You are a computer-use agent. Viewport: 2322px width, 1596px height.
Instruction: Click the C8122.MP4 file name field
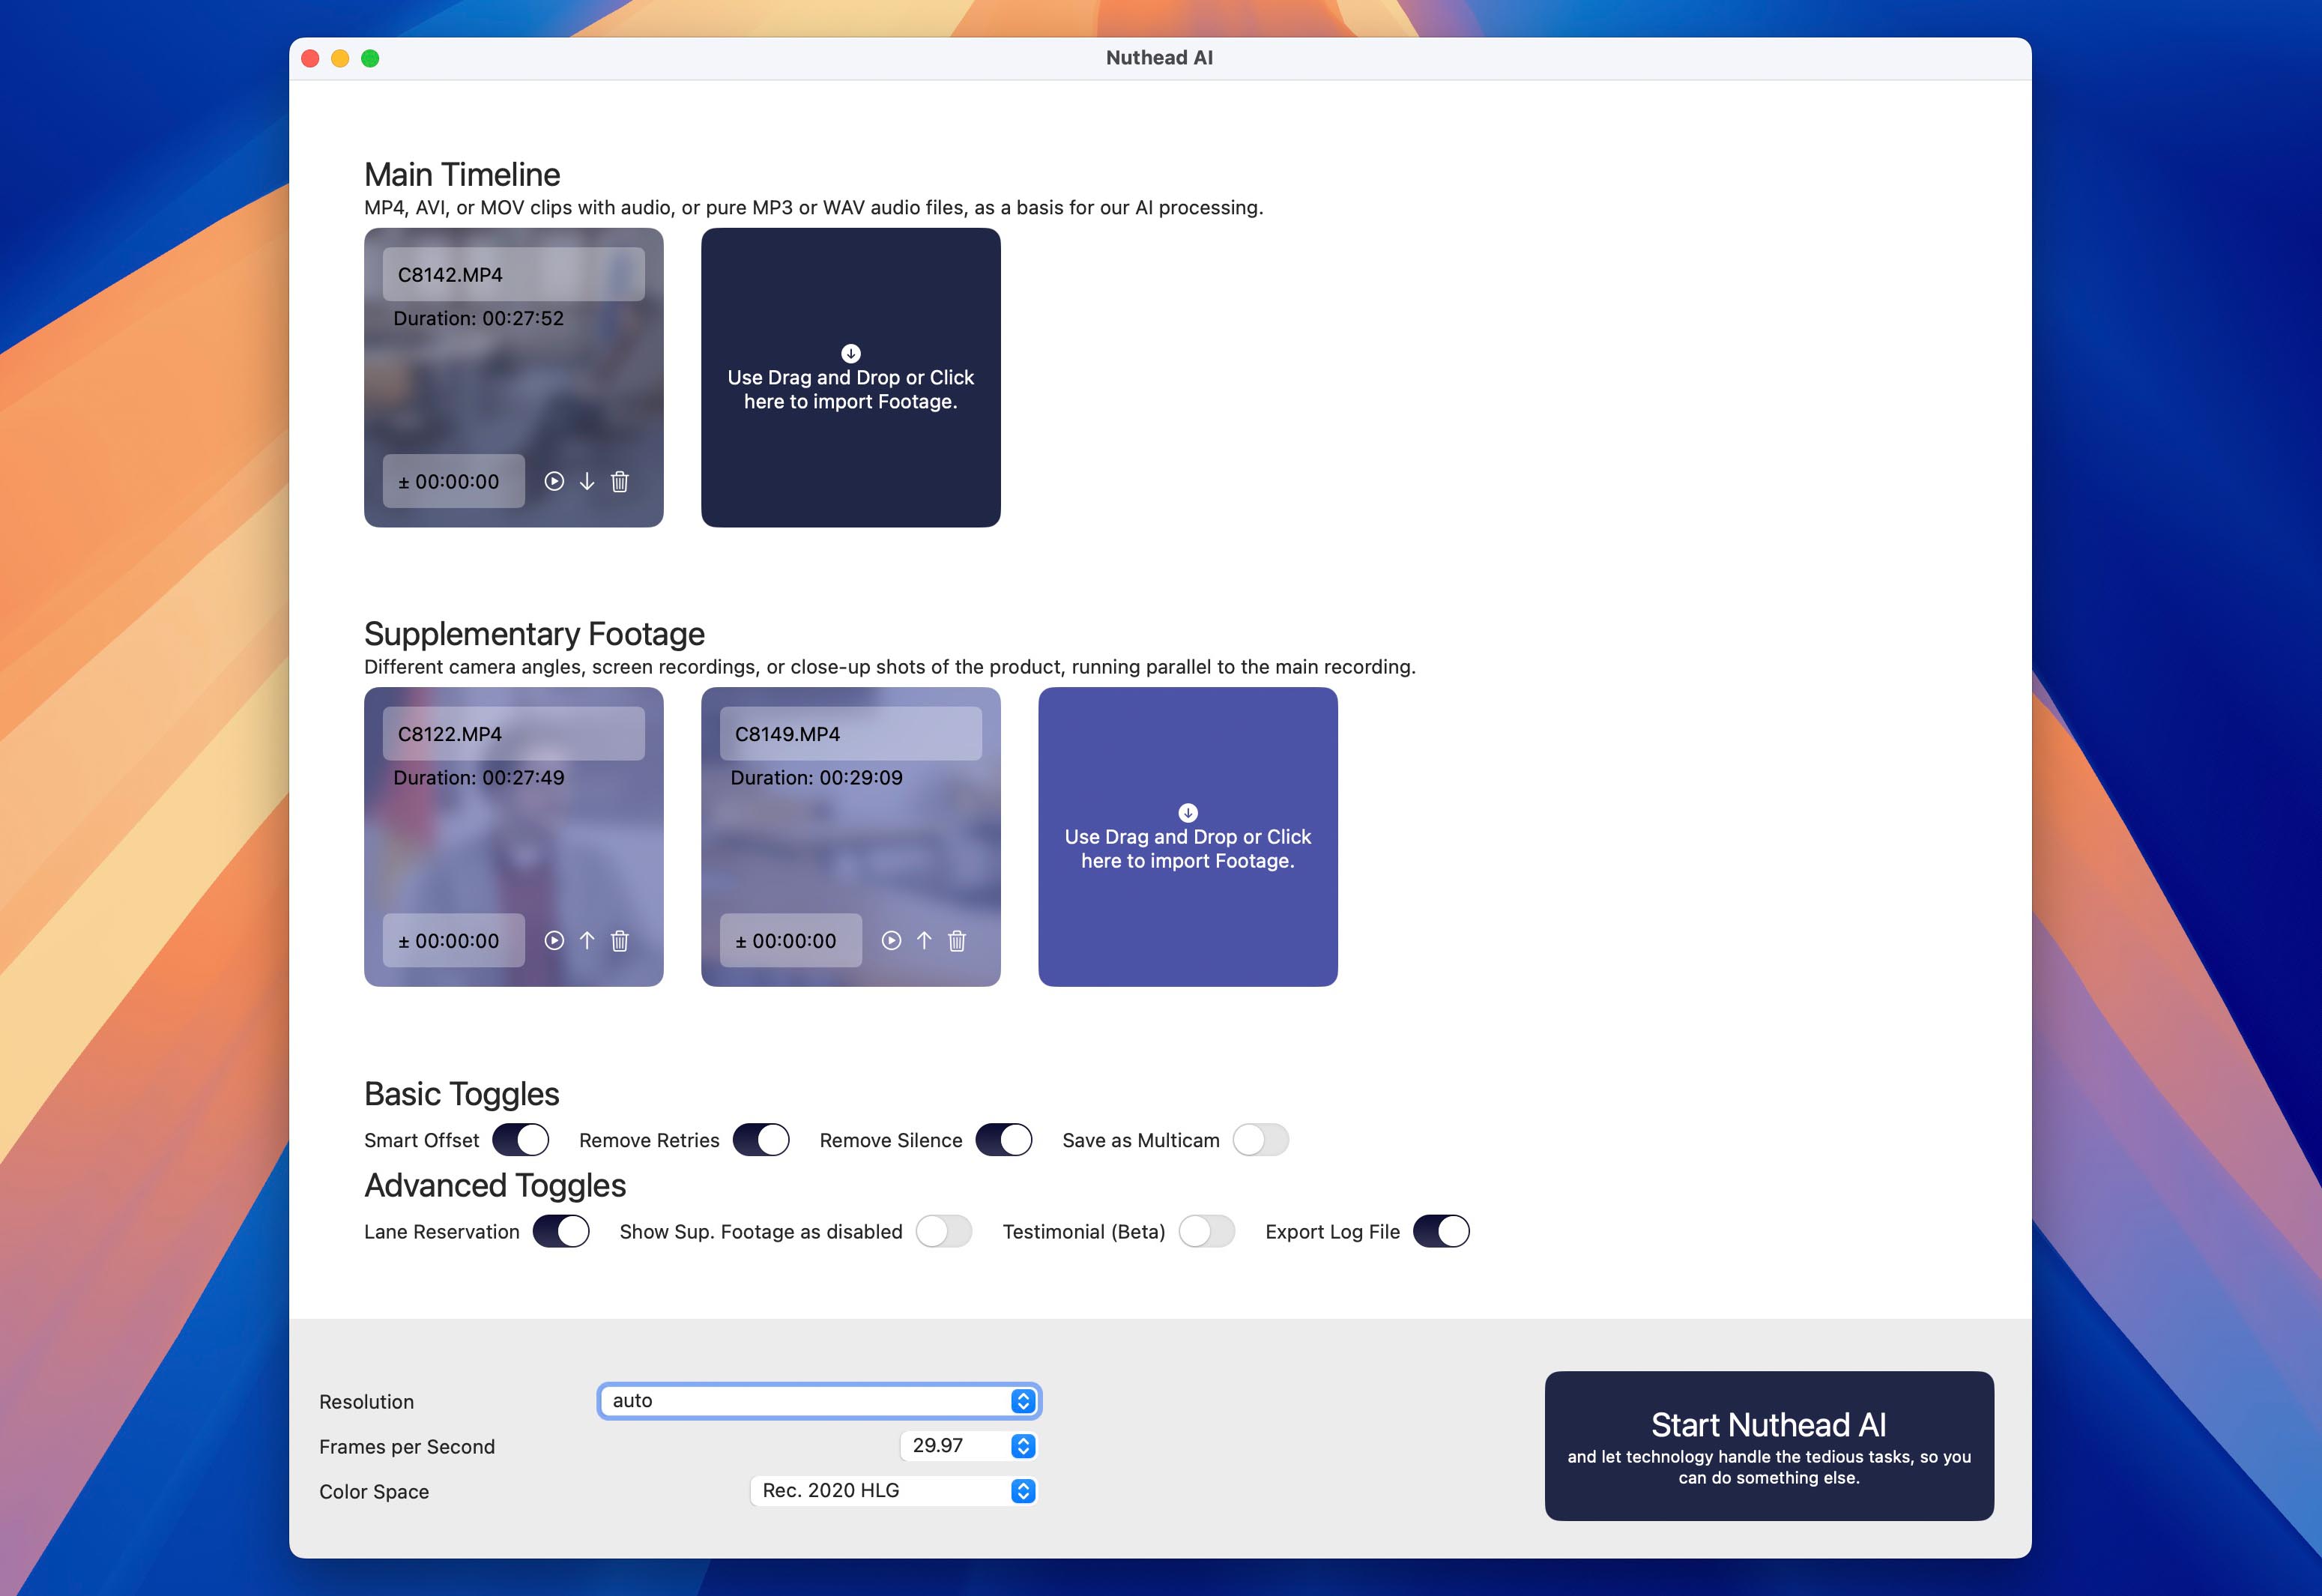coord(514,734)
